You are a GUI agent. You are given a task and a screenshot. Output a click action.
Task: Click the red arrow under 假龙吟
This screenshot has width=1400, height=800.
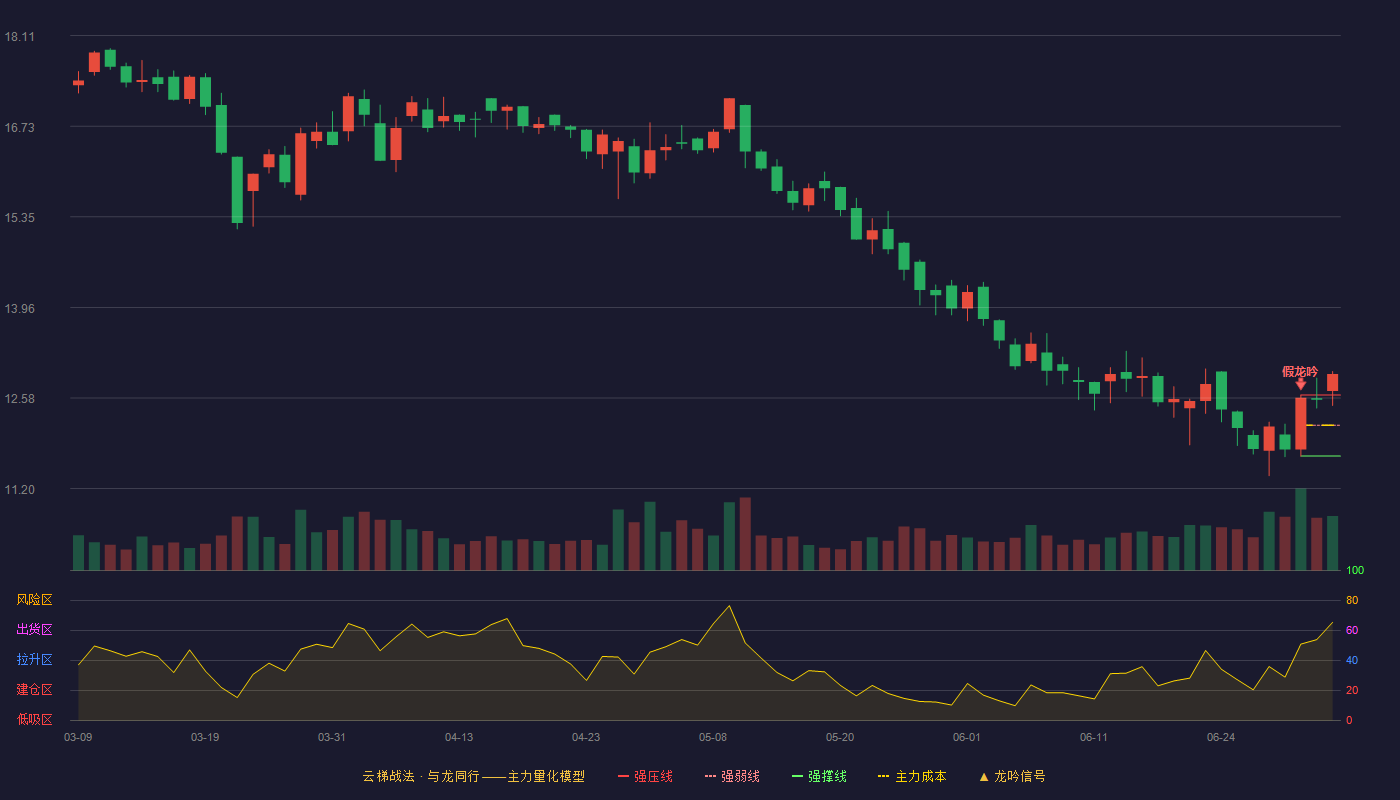click(x=1301, y=384)
